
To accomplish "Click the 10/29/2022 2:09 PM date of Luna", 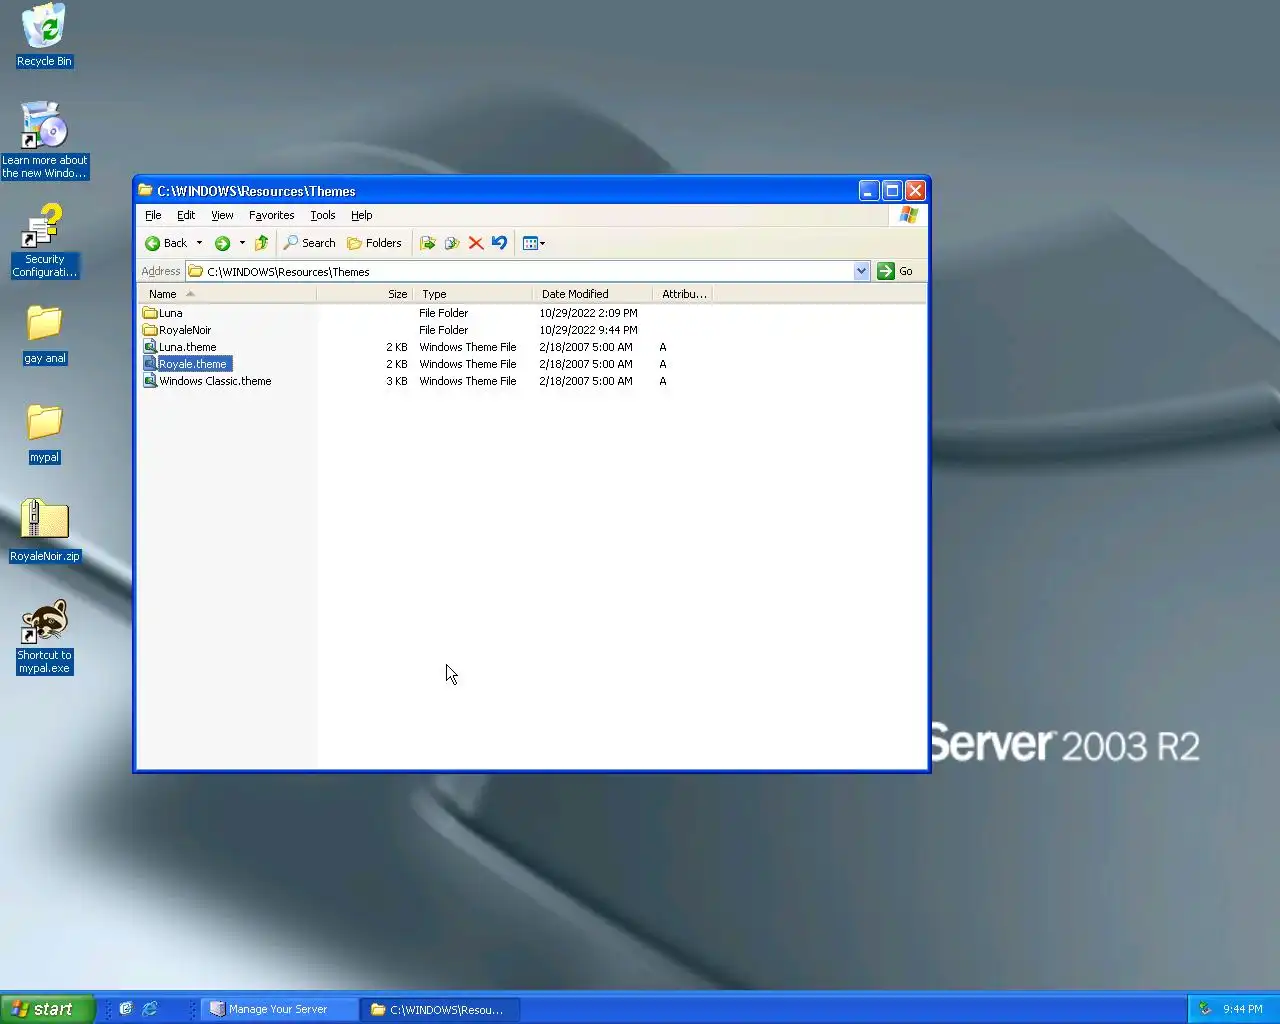I will pyautogui.click(x=588, y=313).
